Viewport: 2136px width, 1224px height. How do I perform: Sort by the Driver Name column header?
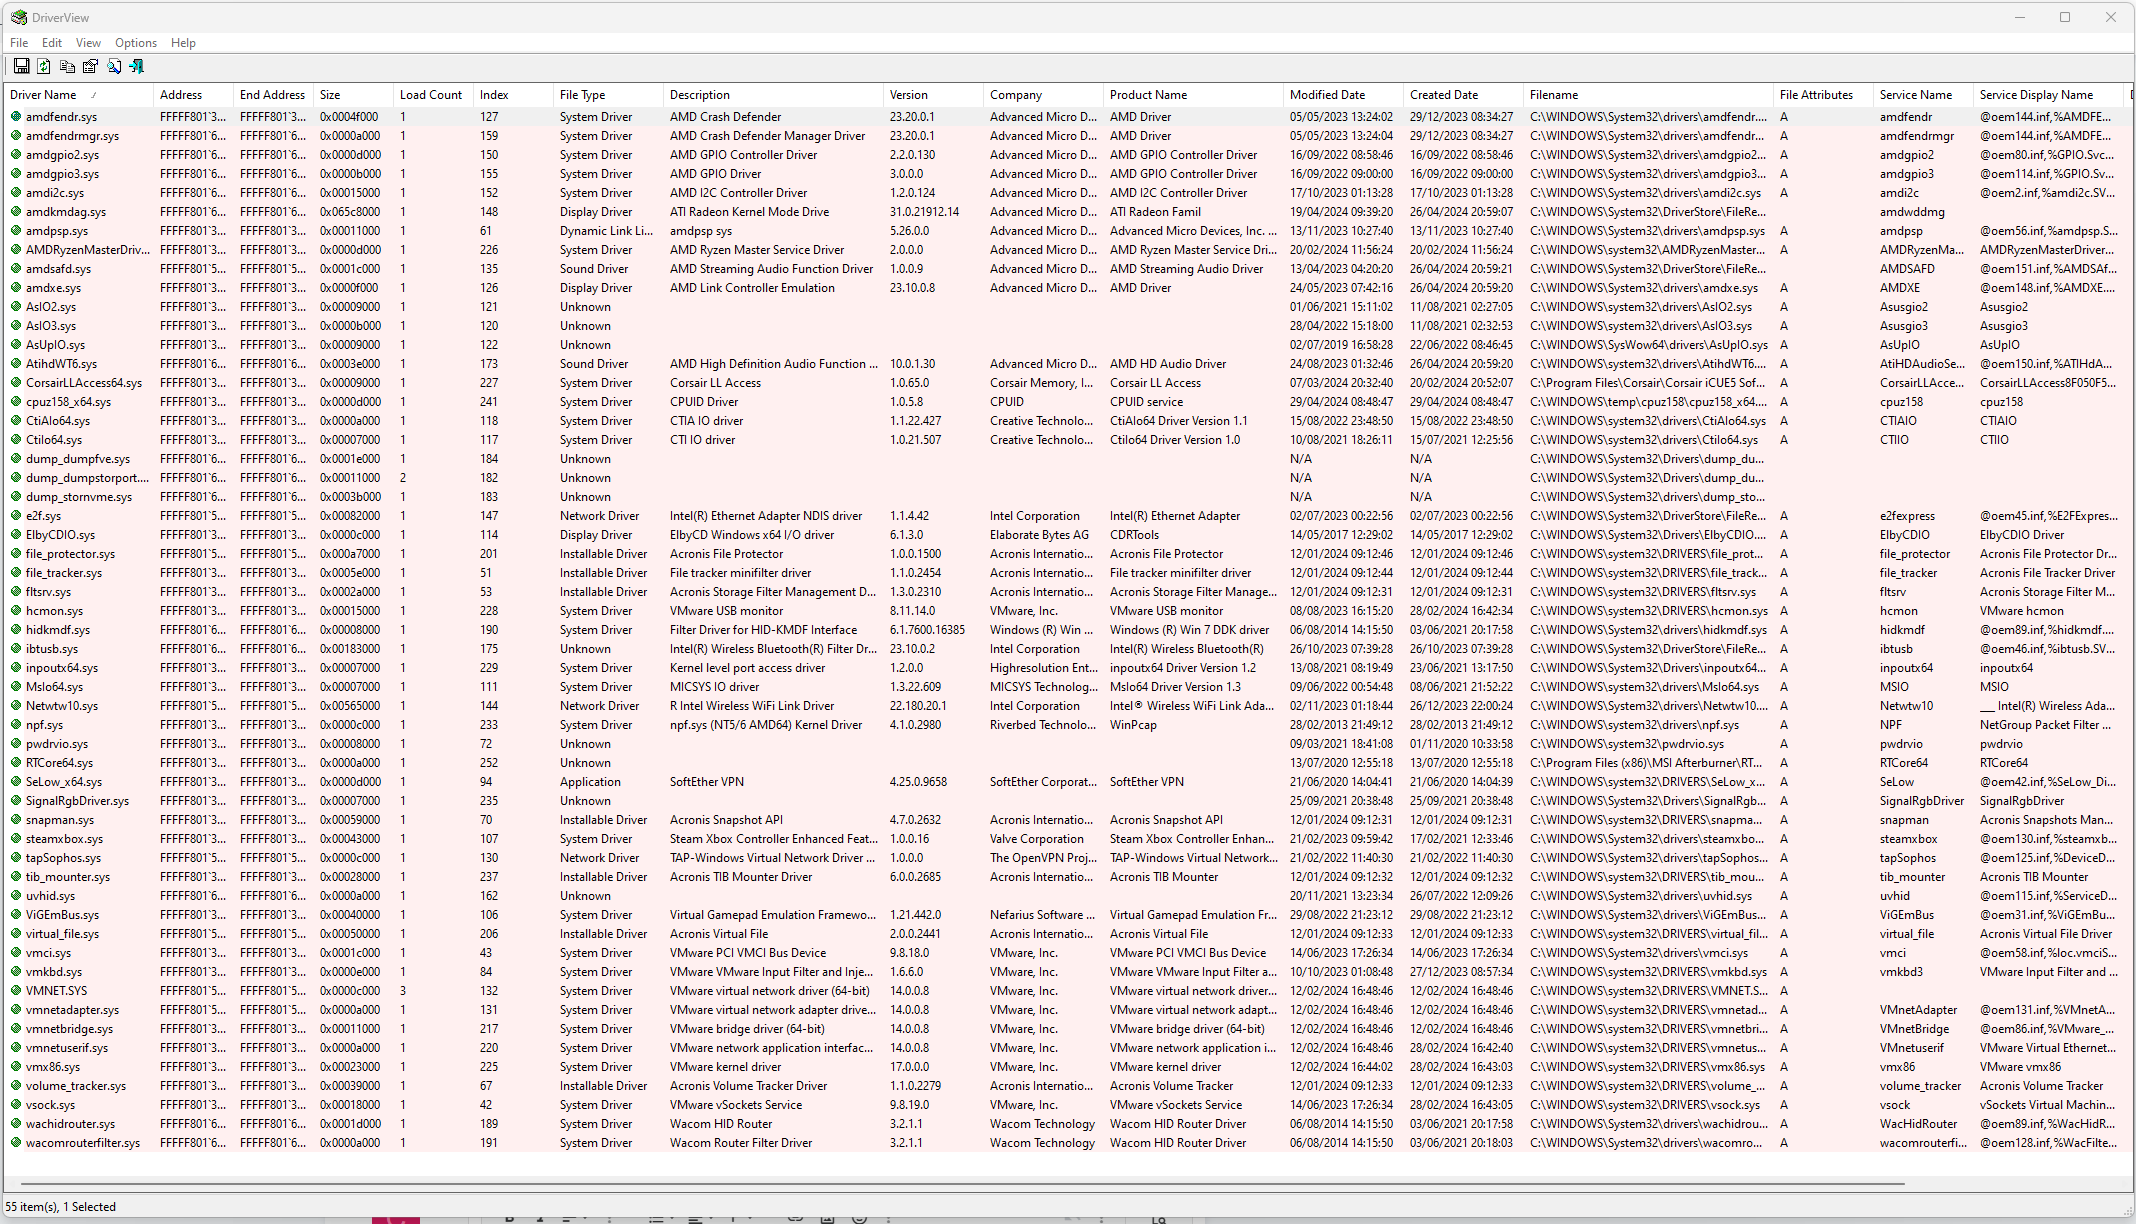click(79, 95)
